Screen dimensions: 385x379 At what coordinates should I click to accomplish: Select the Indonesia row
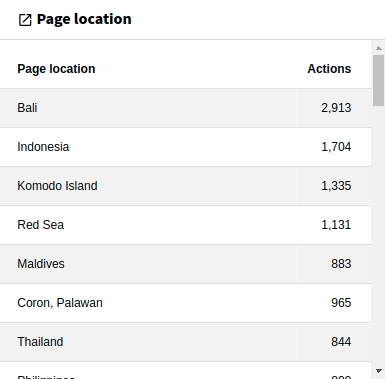(x=185, y=147)
